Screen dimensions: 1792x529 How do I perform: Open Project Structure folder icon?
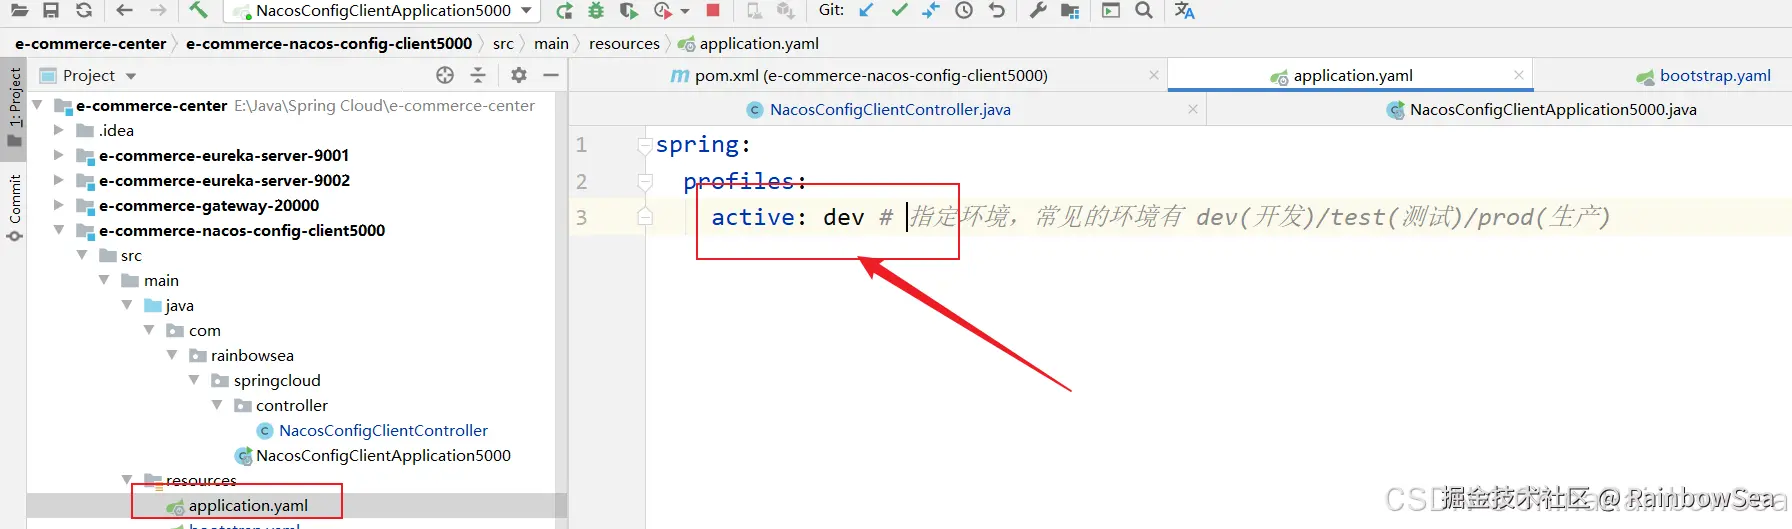click(1070, 11)
